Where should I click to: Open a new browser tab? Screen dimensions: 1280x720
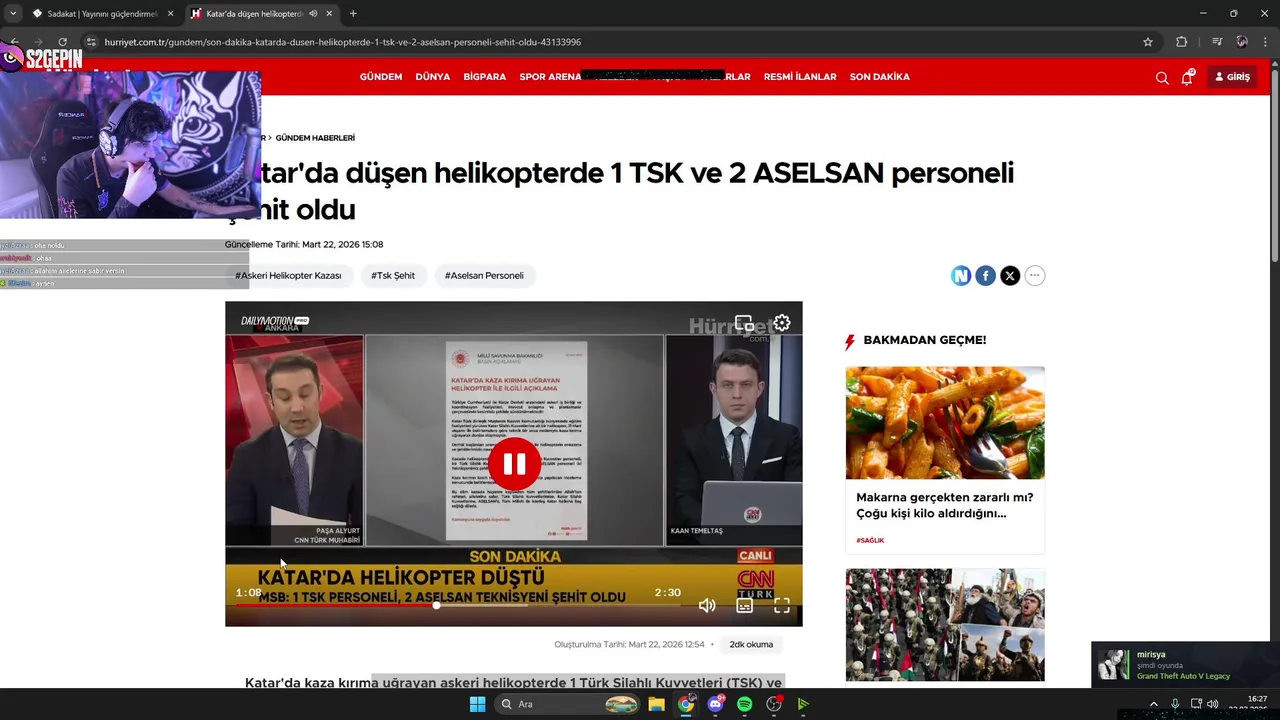[353, 14]
